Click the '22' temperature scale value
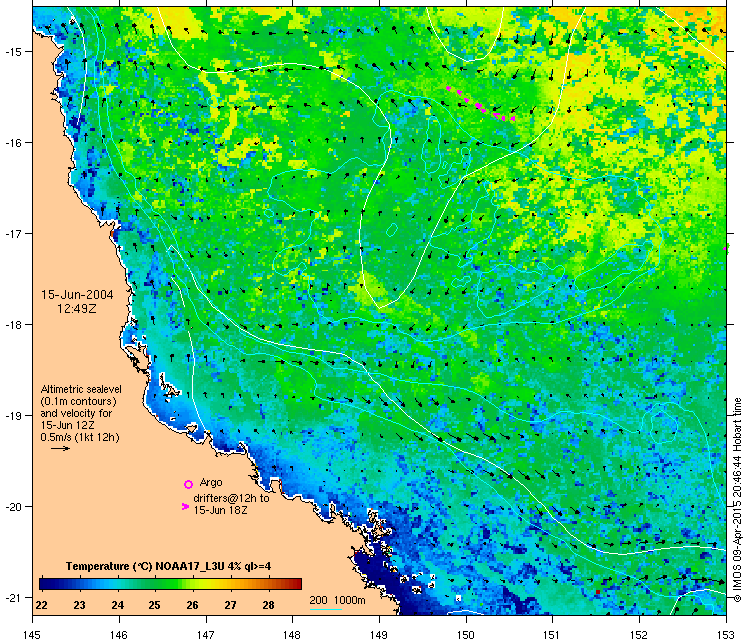This screenshot has height=640, width=750. point(42,605)
